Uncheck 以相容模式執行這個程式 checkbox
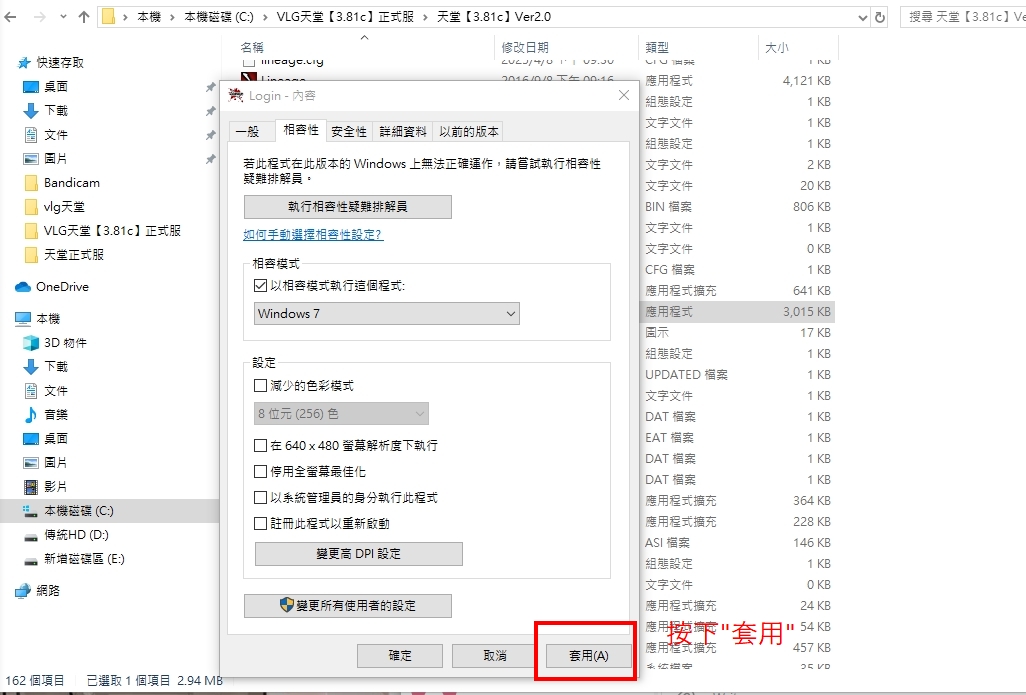The width and height of the screenshot is (1026, 695). pos(260,286)
